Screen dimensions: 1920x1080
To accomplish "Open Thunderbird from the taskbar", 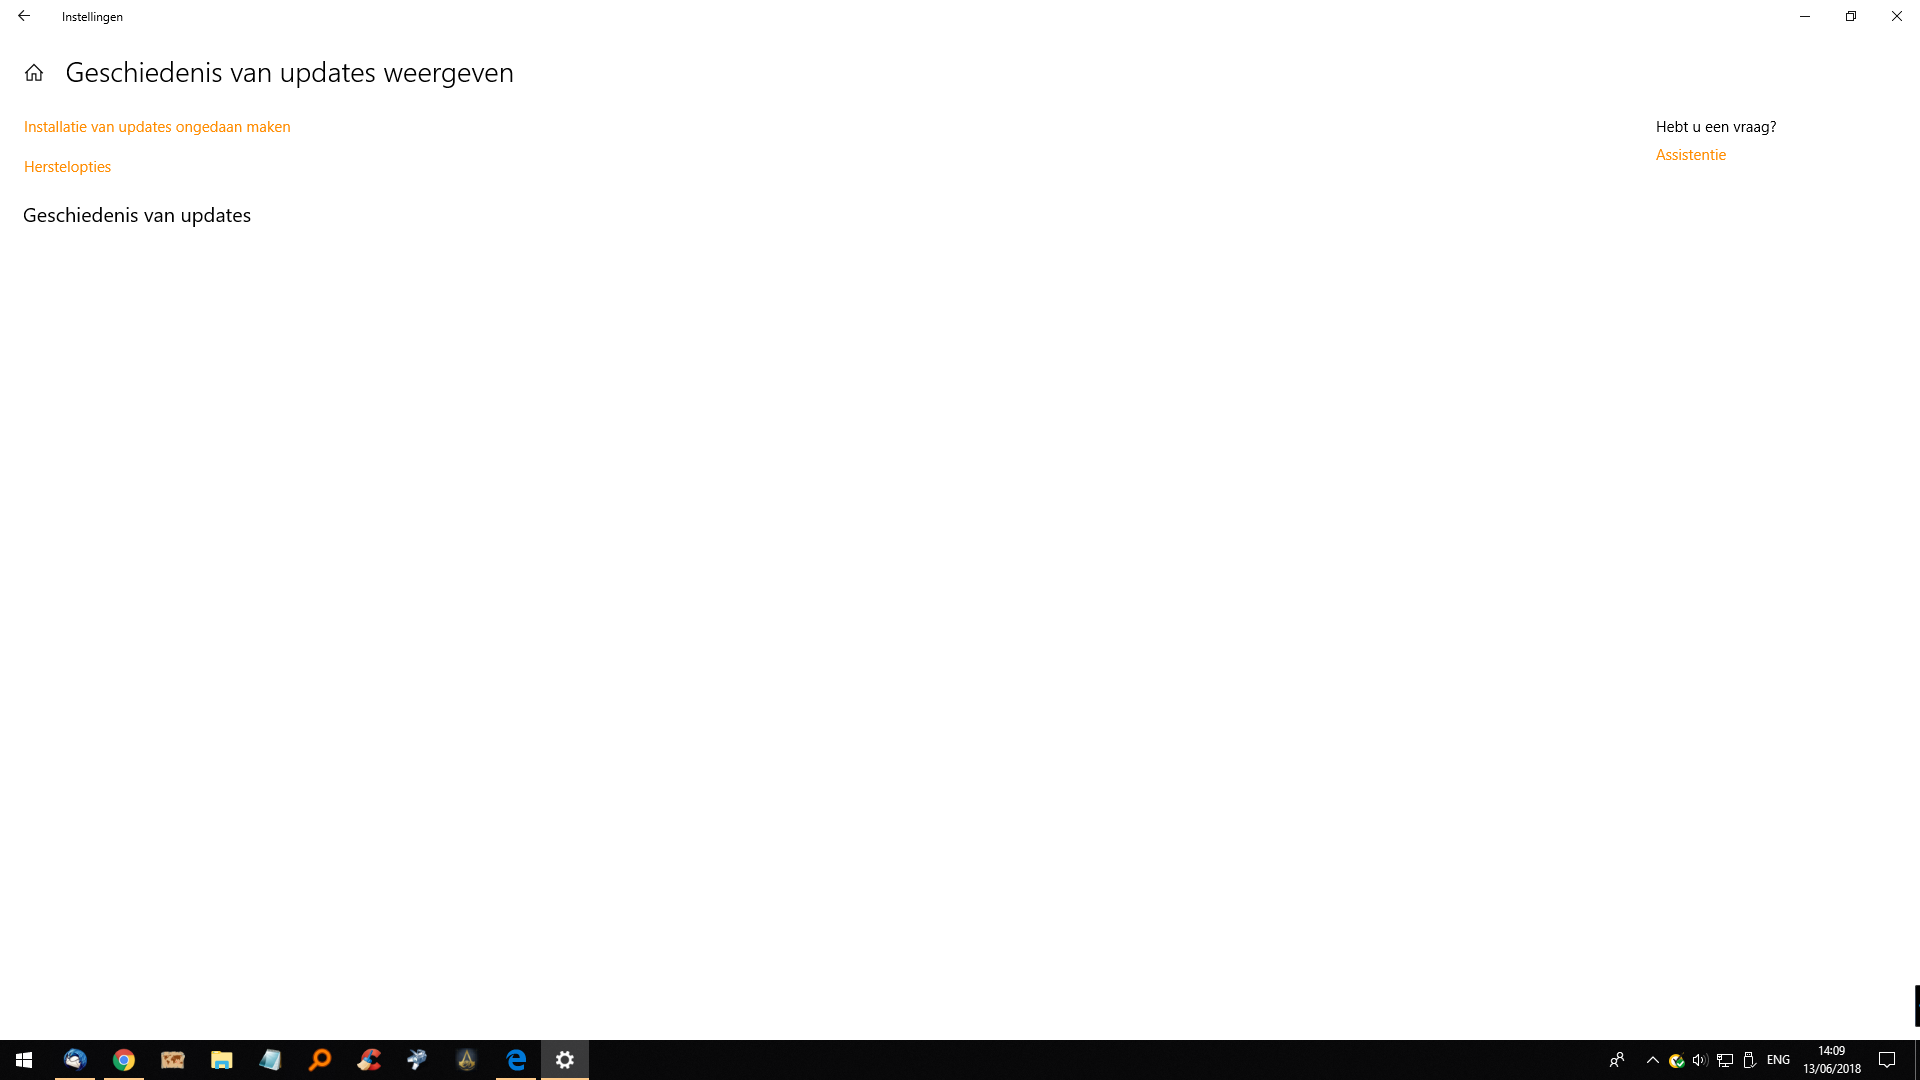I will 75,1060.
